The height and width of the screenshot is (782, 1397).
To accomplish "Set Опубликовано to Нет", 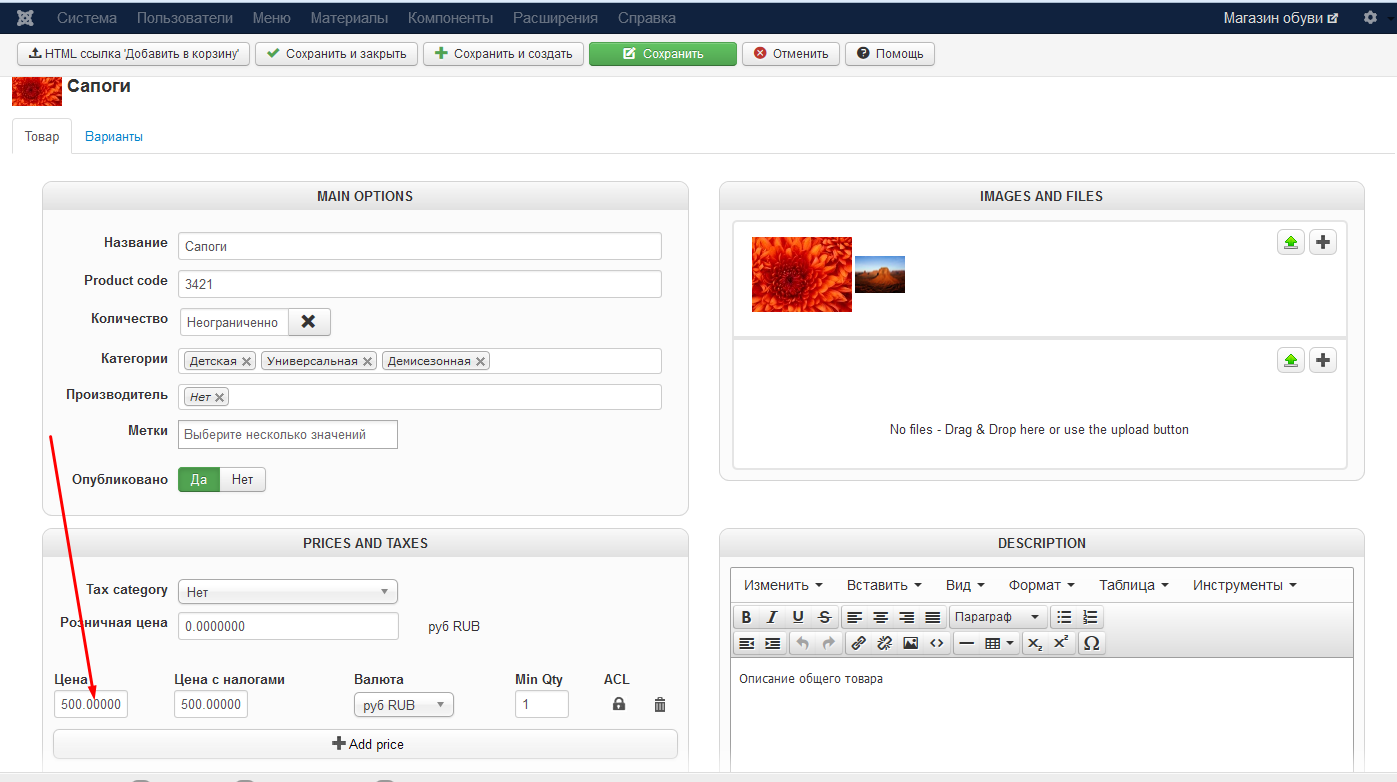I will point(242,480).
